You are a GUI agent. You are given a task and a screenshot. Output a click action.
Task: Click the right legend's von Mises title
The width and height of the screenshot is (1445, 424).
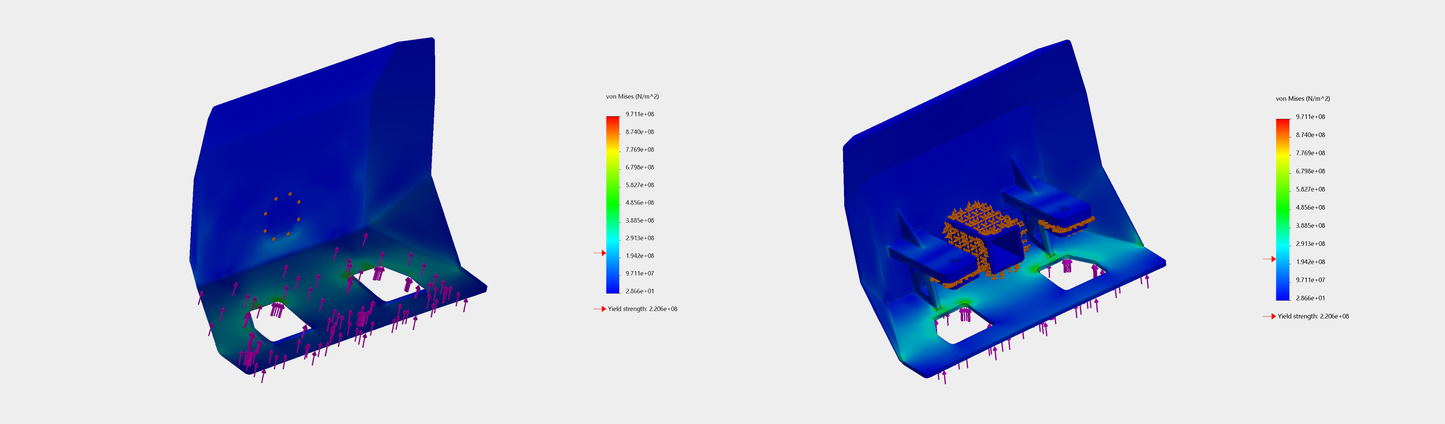pyautogui.click(x=1302, y=99)
